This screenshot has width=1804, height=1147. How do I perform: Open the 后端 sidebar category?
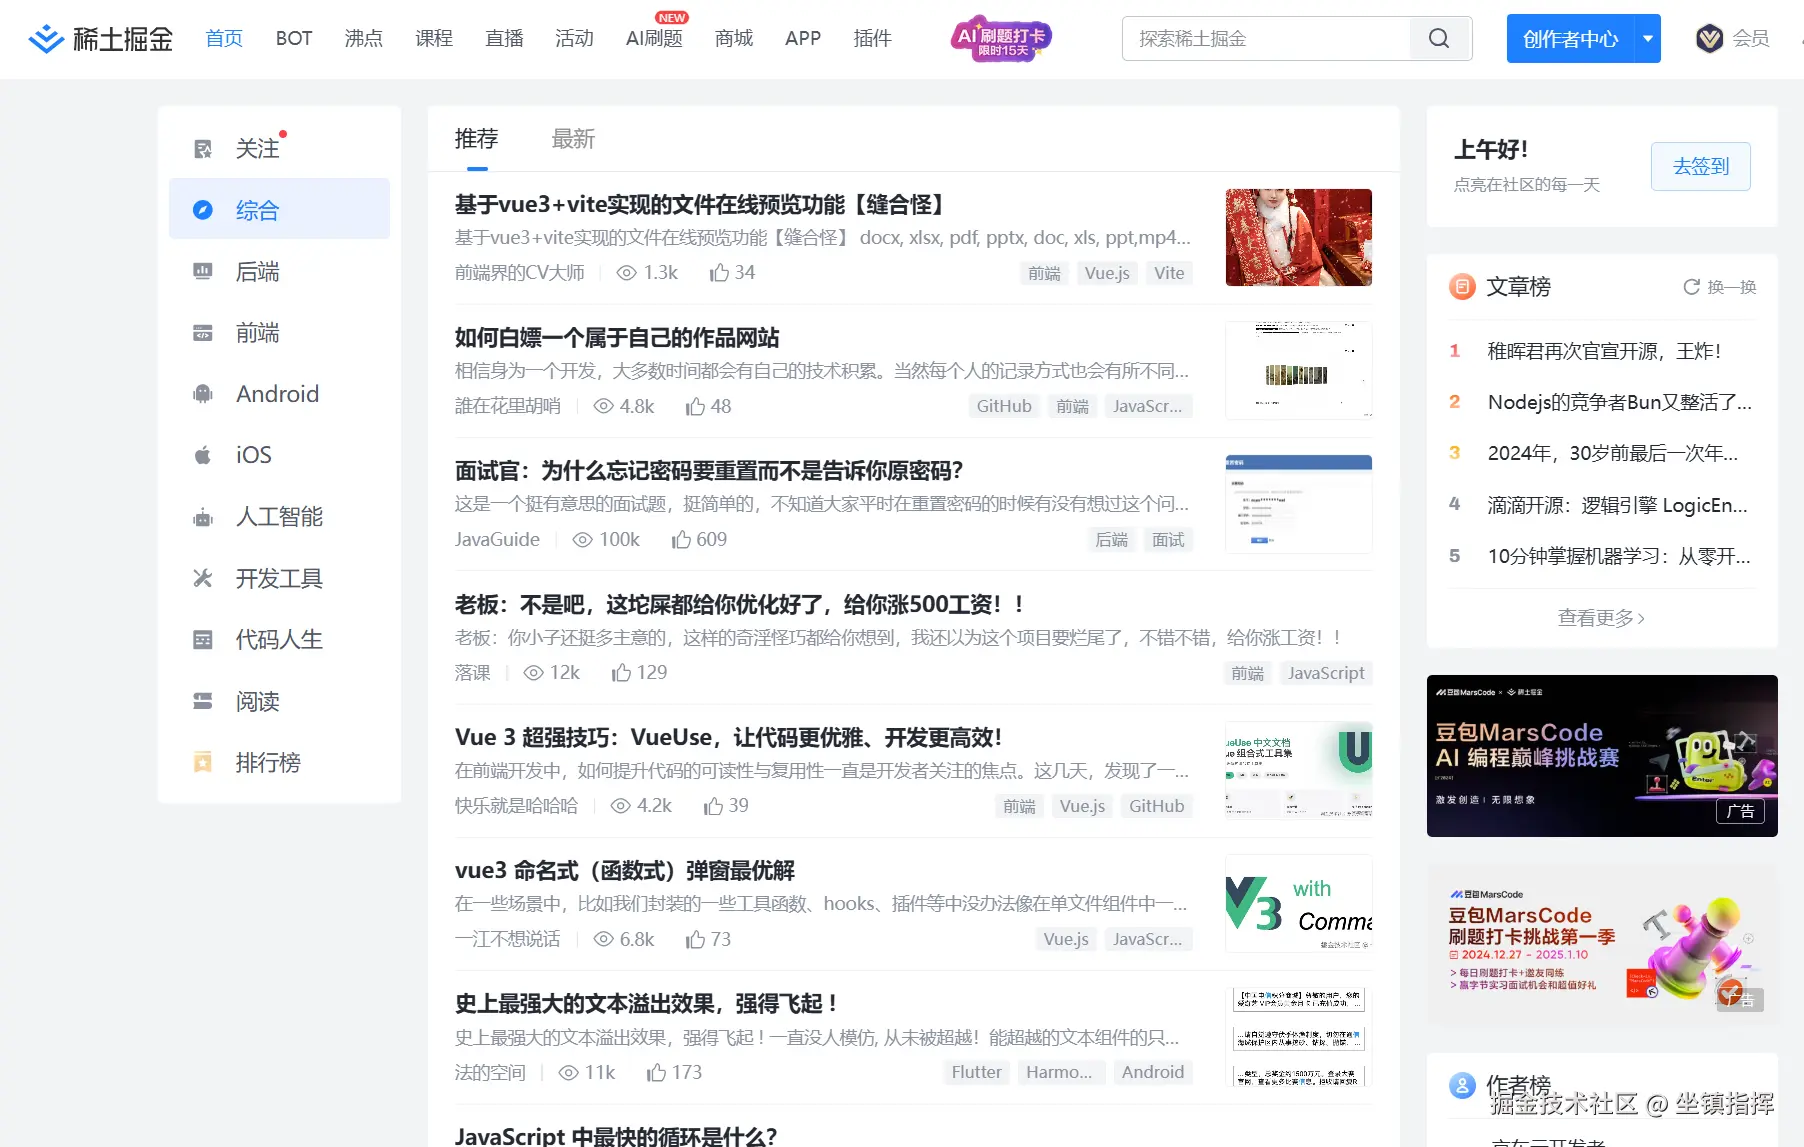coord(279,271)
